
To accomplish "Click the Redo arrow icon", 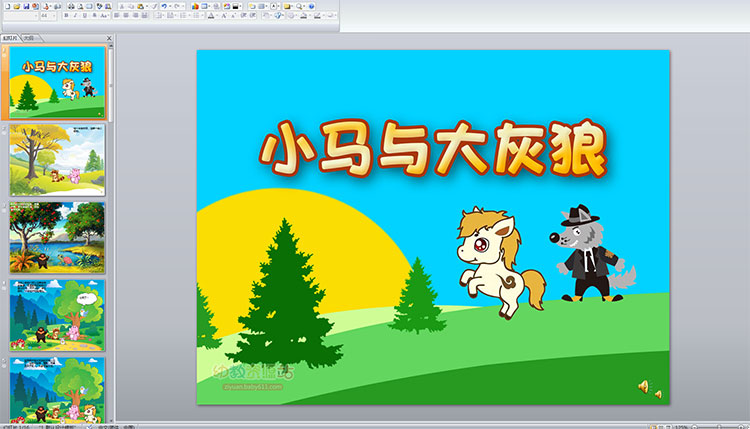I will tap(176, 6).
